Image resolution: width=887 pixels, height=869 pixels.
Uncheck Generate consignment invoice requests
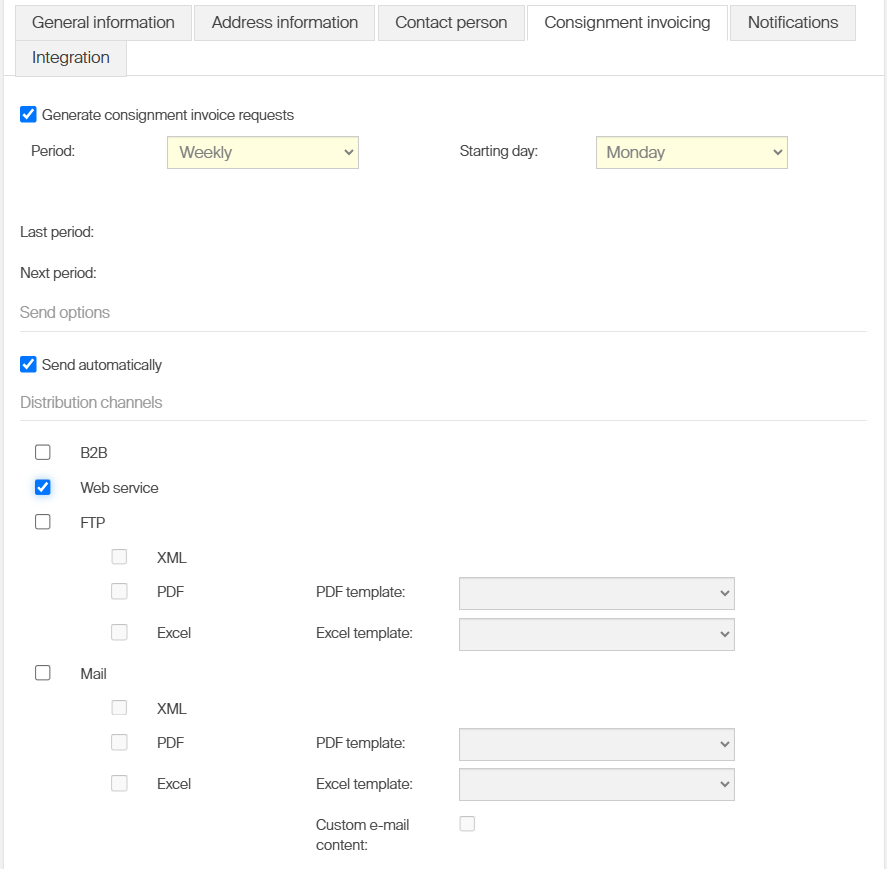pos(28,114)
